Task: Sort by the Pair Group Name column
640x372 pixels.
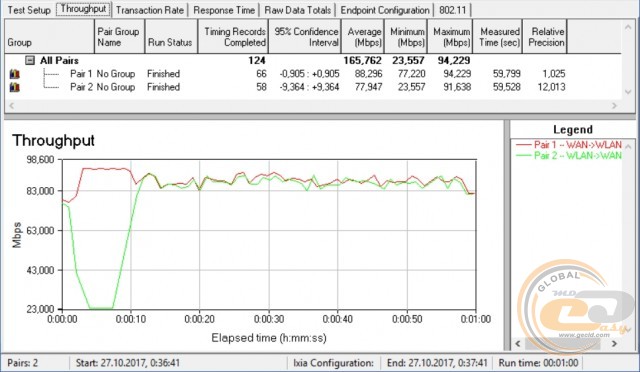Action: (x=120, y=37)
